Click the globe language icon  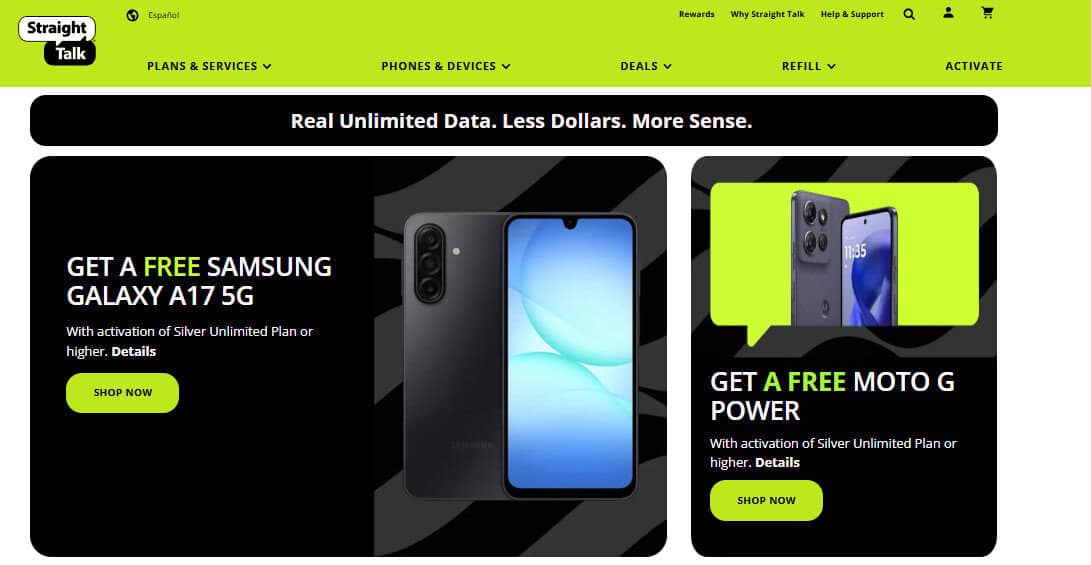(132, 15)
